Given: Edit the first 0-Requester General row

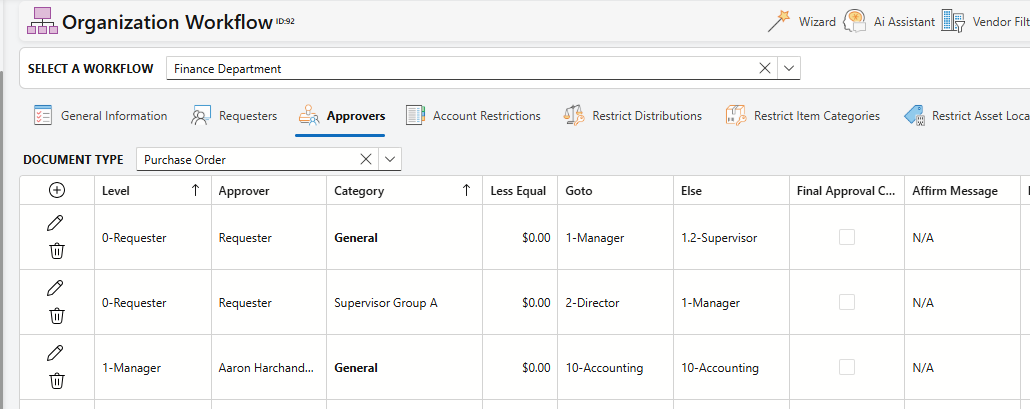Looking at the screenshot, I should pos(57,223).
